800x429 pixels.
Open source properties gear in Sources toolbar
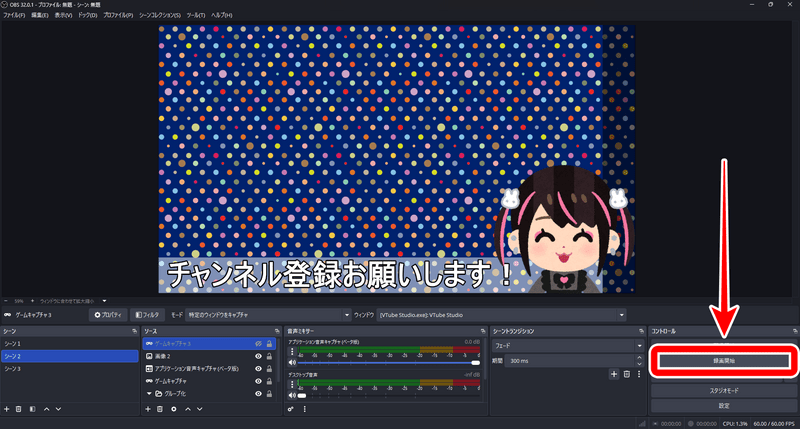pyautogui.click(x=174, y=409)
